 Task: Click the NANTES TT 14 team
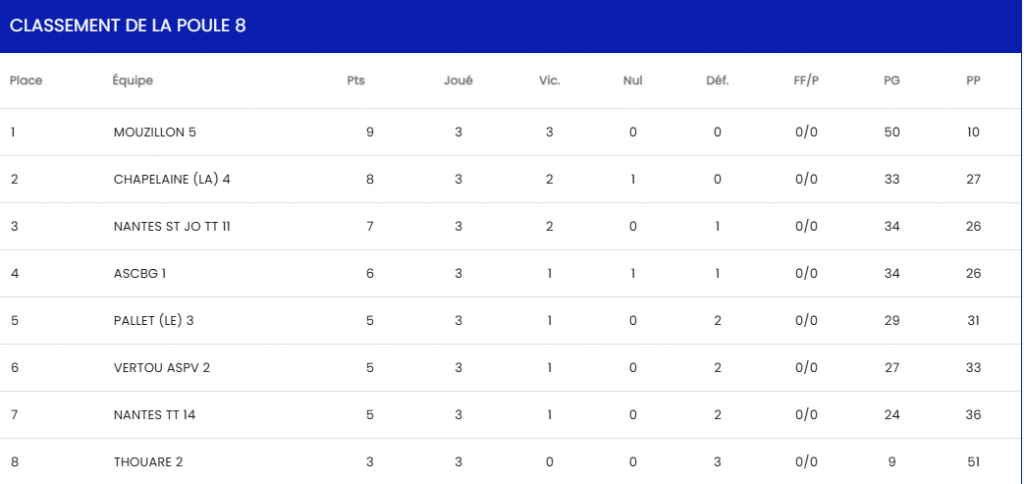point(155,414)
